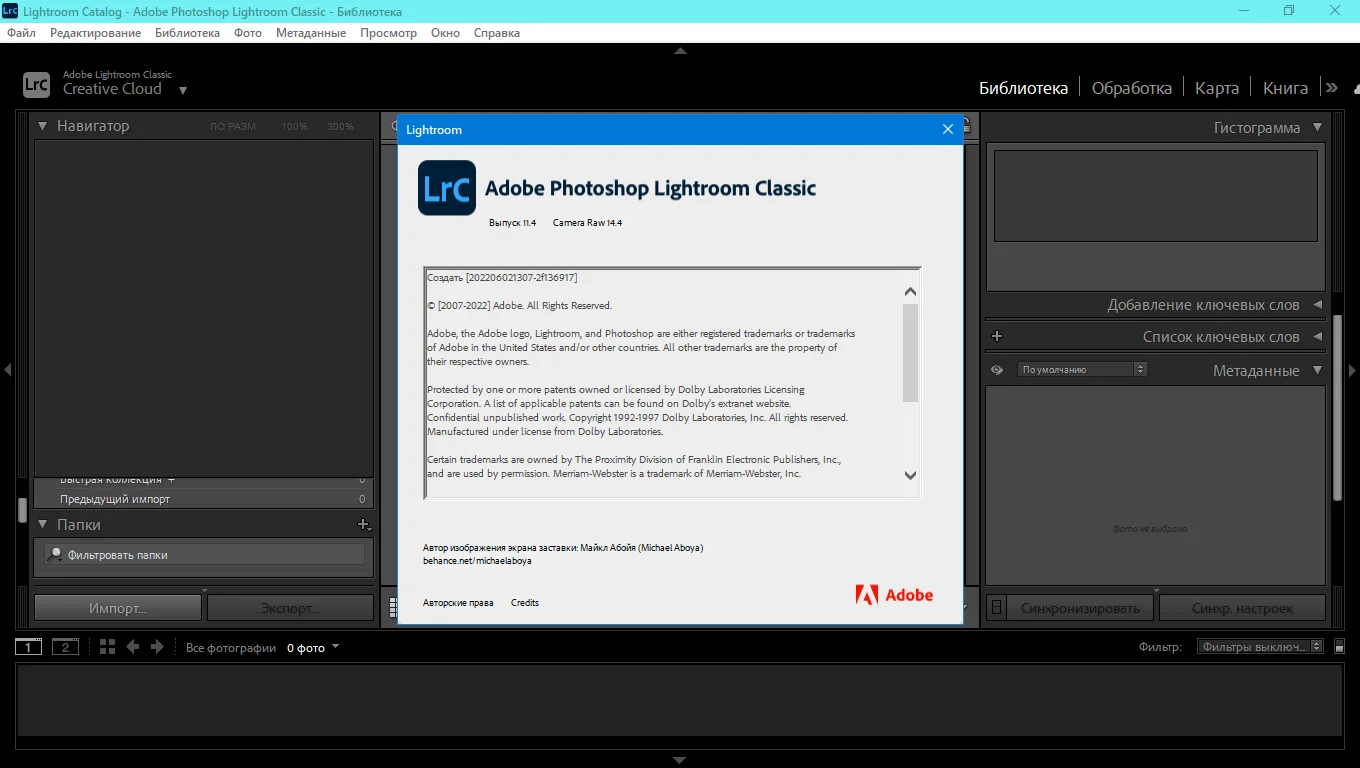Viewport: 1360px width, 768px height.
Task: Open the 0 фото source dropdown arrow
Action: point(335,647)
